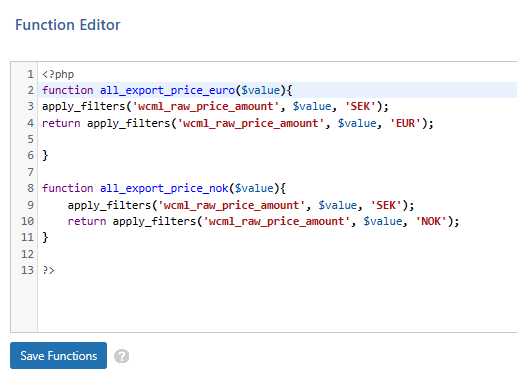
Task: Click the 'EUR' string in line 4
Action: [405, 123]
